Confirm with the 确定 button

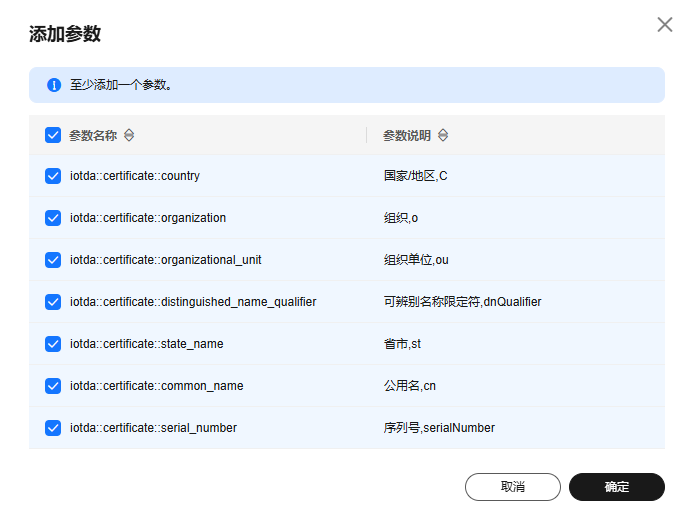[x=616, y=487]
